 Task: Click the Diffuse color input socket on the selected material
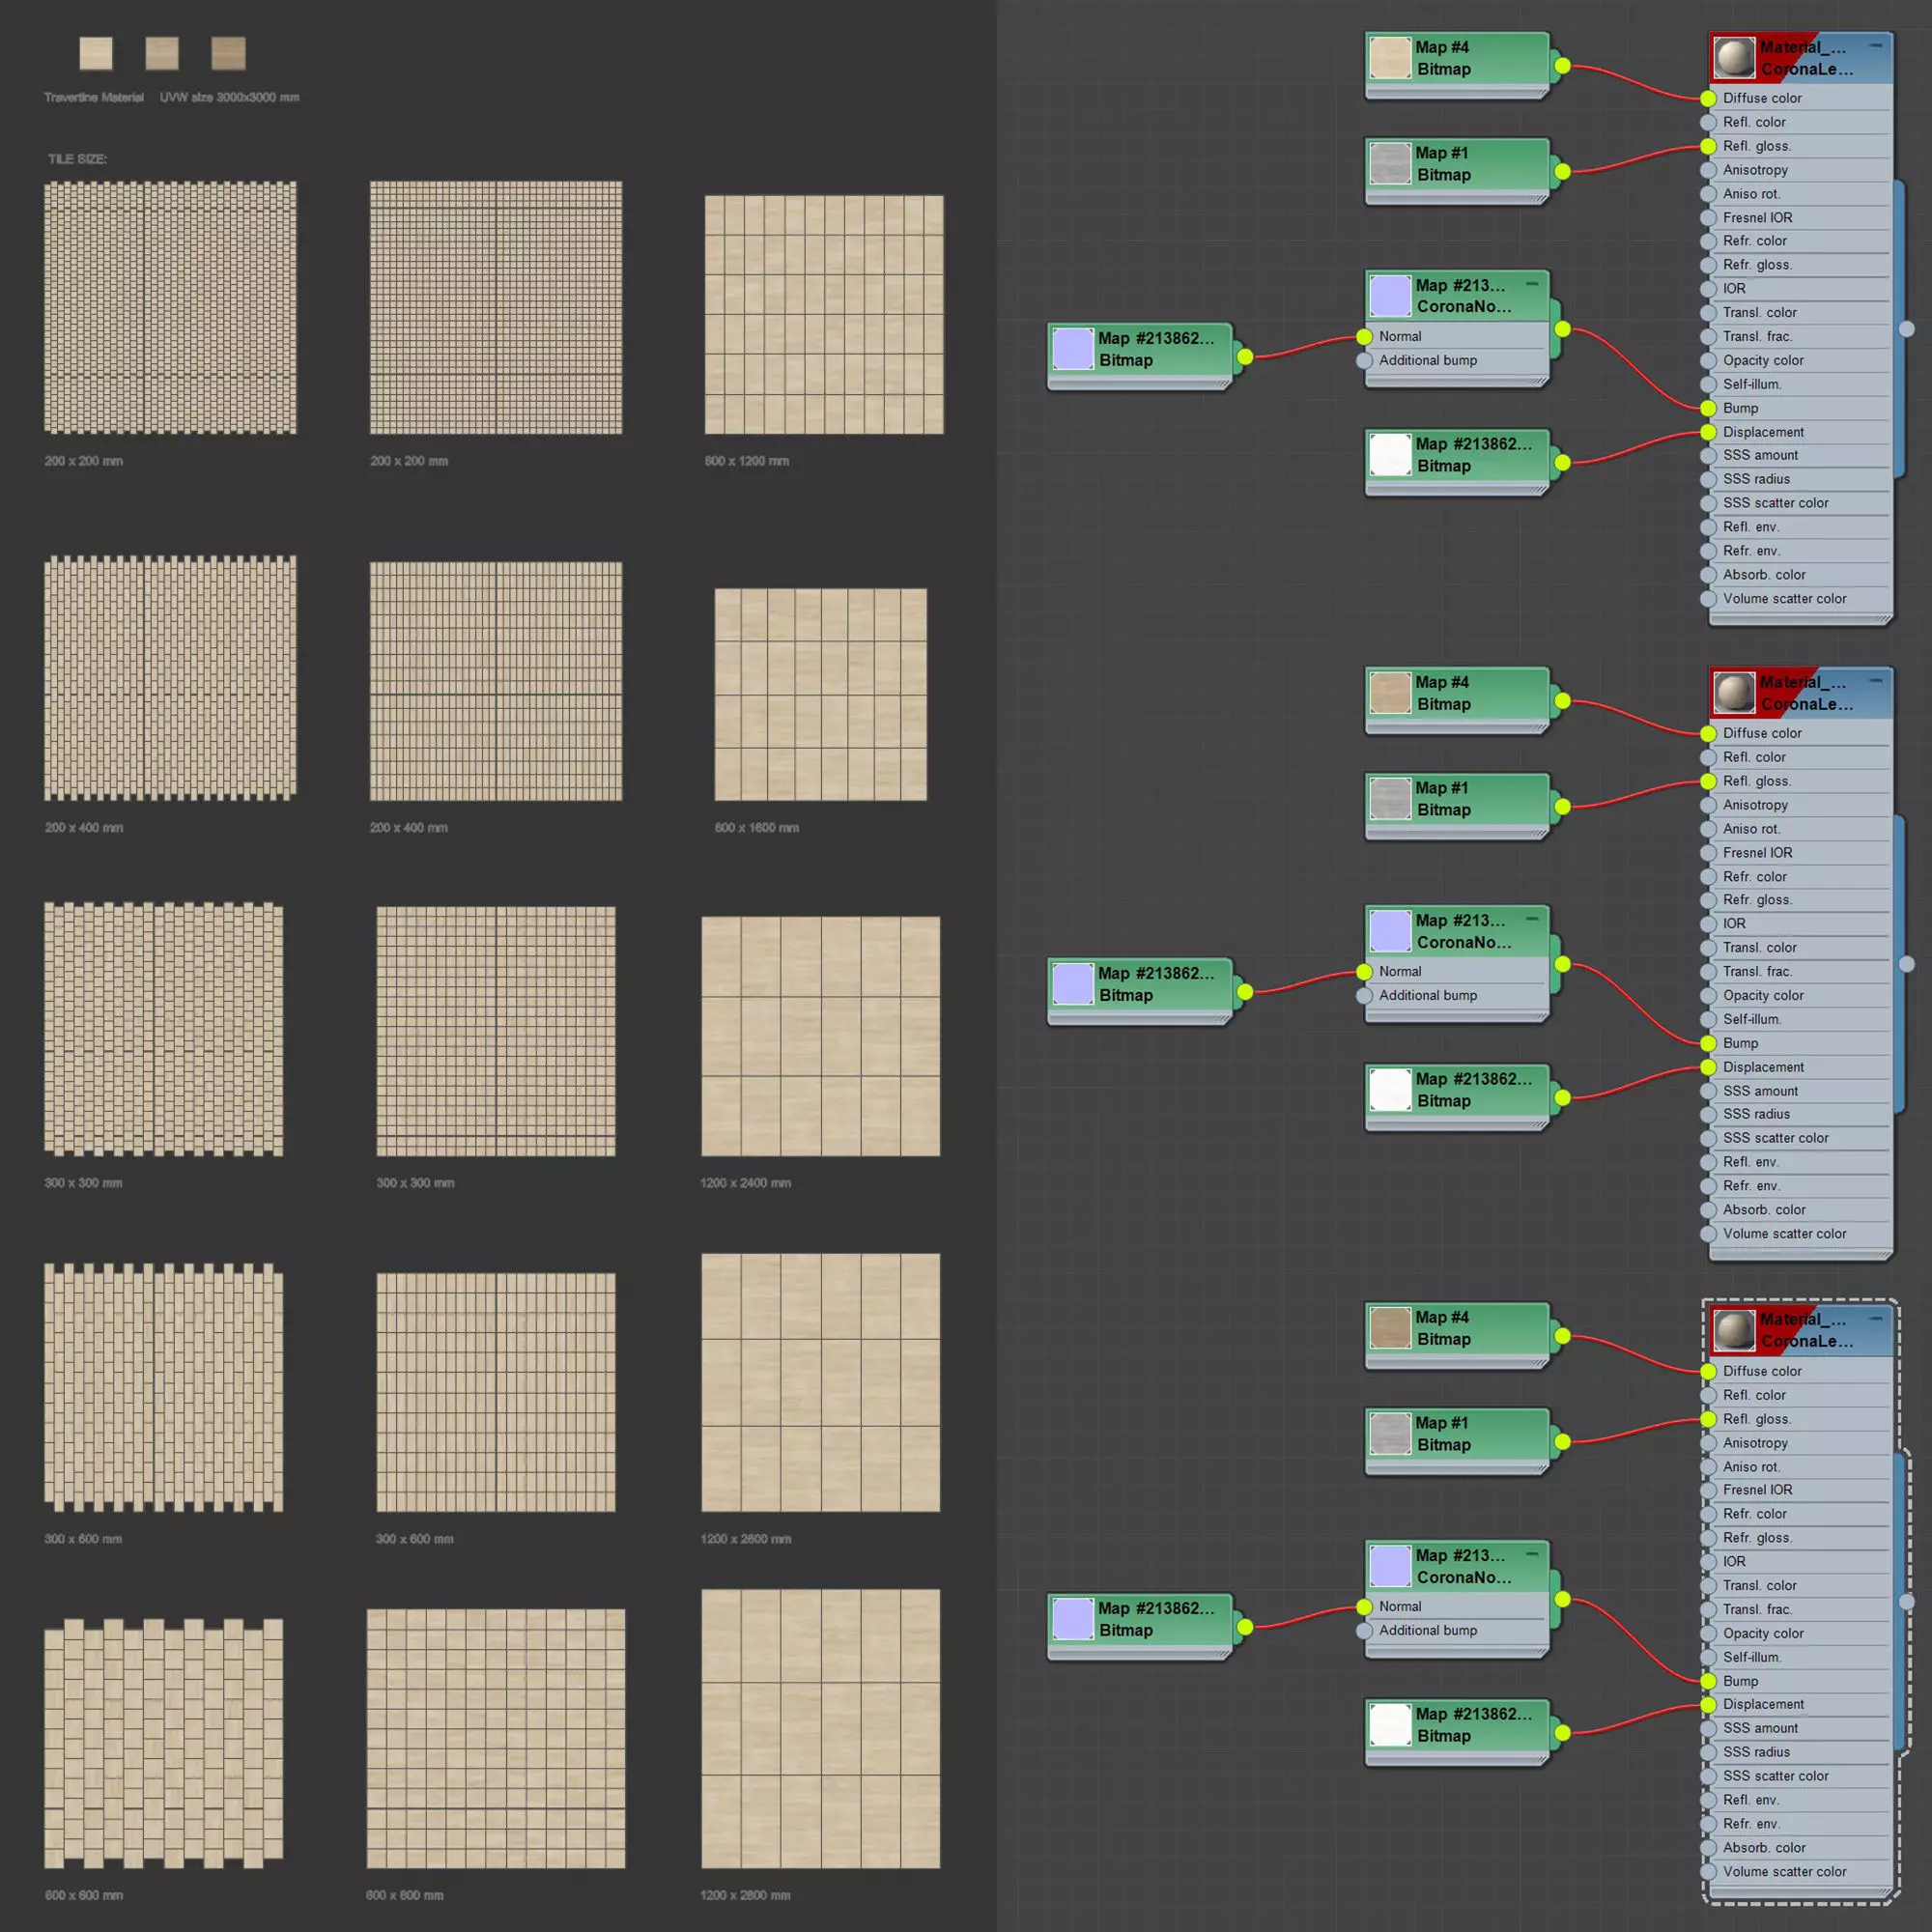coord(1708,1371)
